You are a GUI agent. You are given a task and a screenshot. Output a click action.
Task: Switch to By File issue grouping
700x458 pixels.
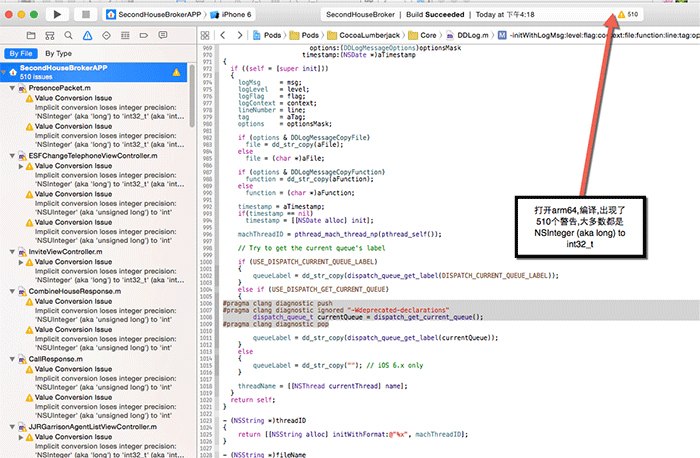click(x=20, y=53)
